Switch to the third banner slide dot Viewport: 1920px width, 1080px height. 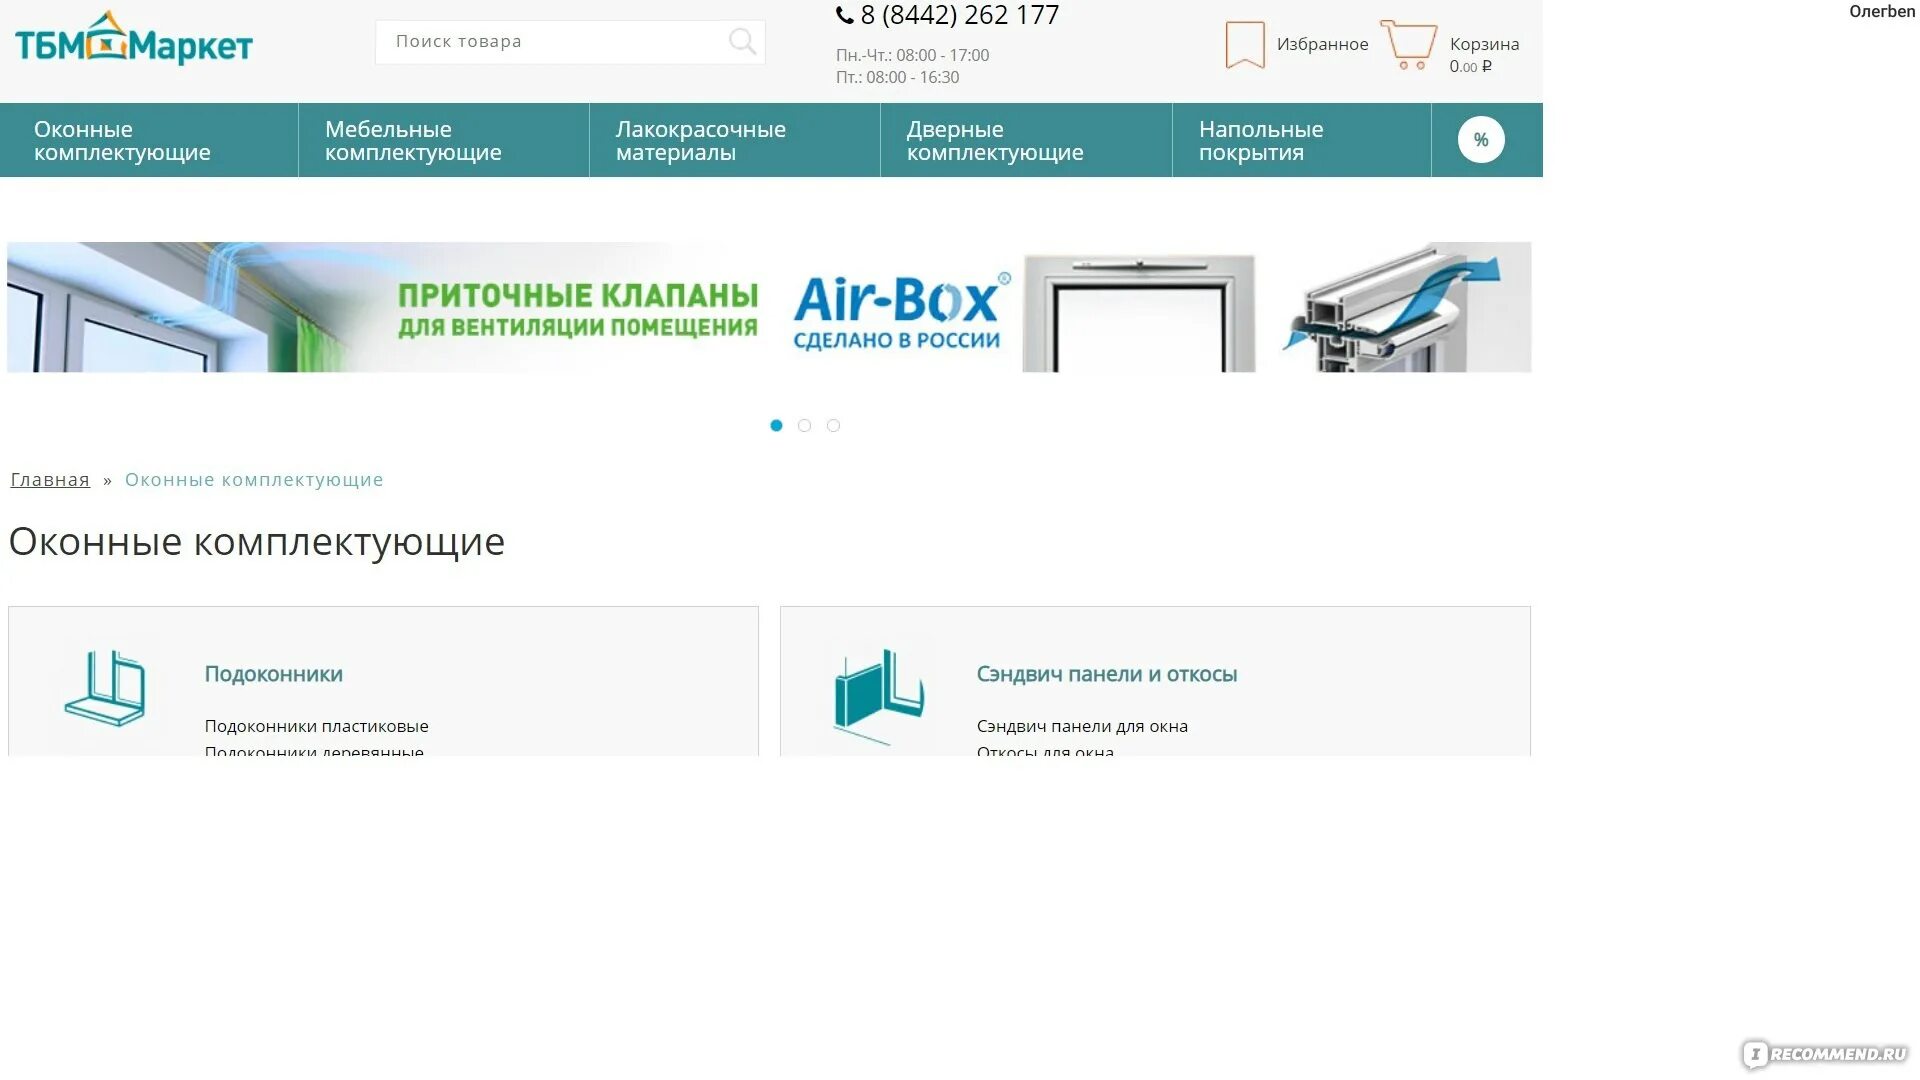[x=833, y=426]
